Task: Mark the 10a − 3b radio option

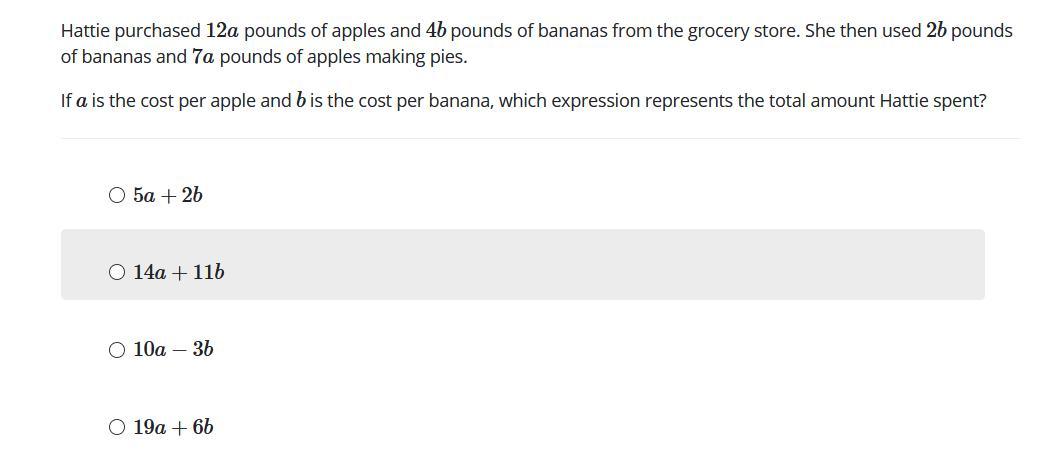Action: pyautogui.click(x=117, y=349)
